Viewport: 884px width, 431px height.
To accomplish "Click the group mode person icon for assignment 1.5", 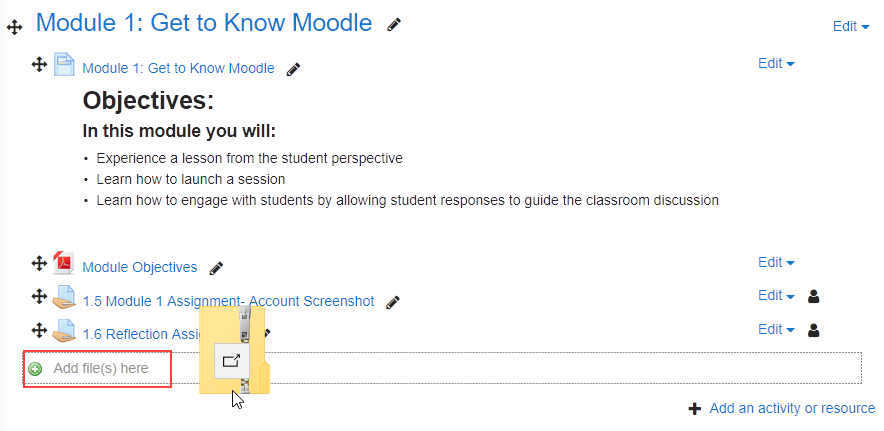I will click(813, 296).
